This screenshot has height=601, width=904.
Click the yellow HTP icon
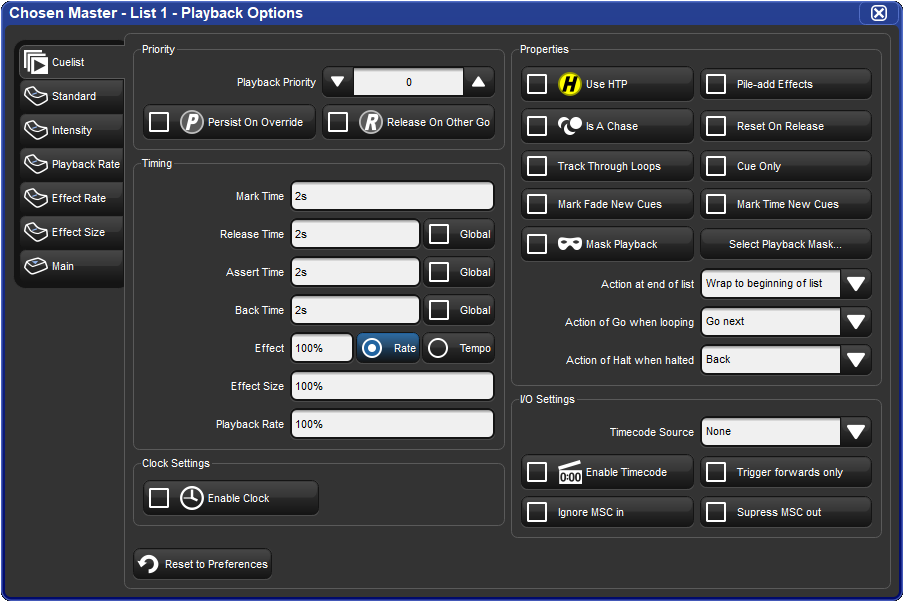570,84
